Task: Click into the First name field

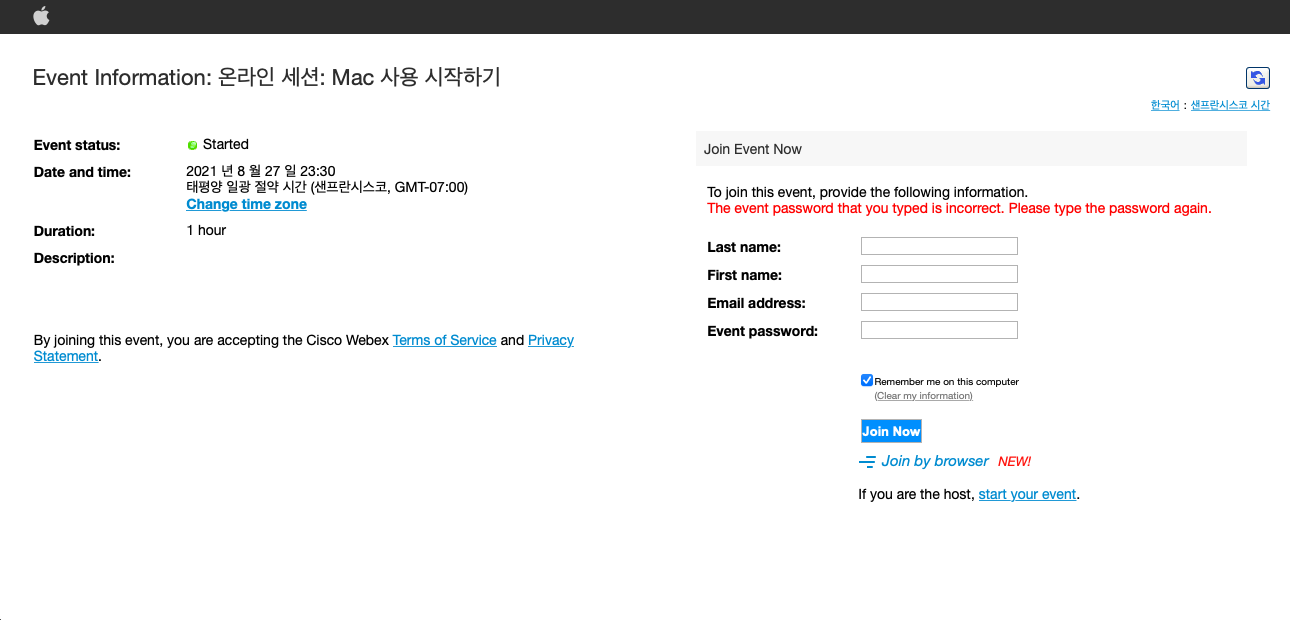Action: click(x=939, y=274)
